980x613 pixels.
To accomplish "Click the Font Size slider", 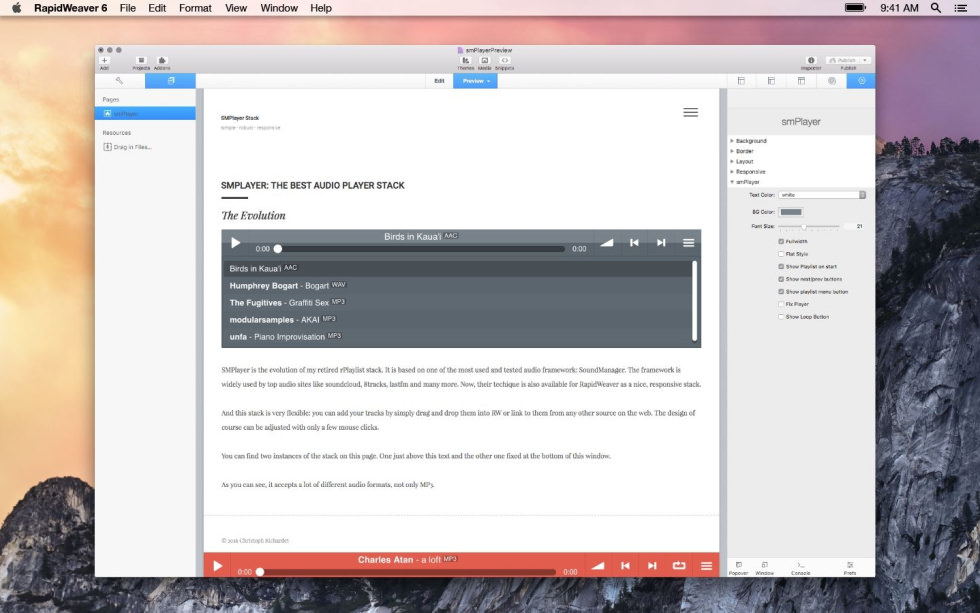I will pyautogui.click(x=809, y=226).
